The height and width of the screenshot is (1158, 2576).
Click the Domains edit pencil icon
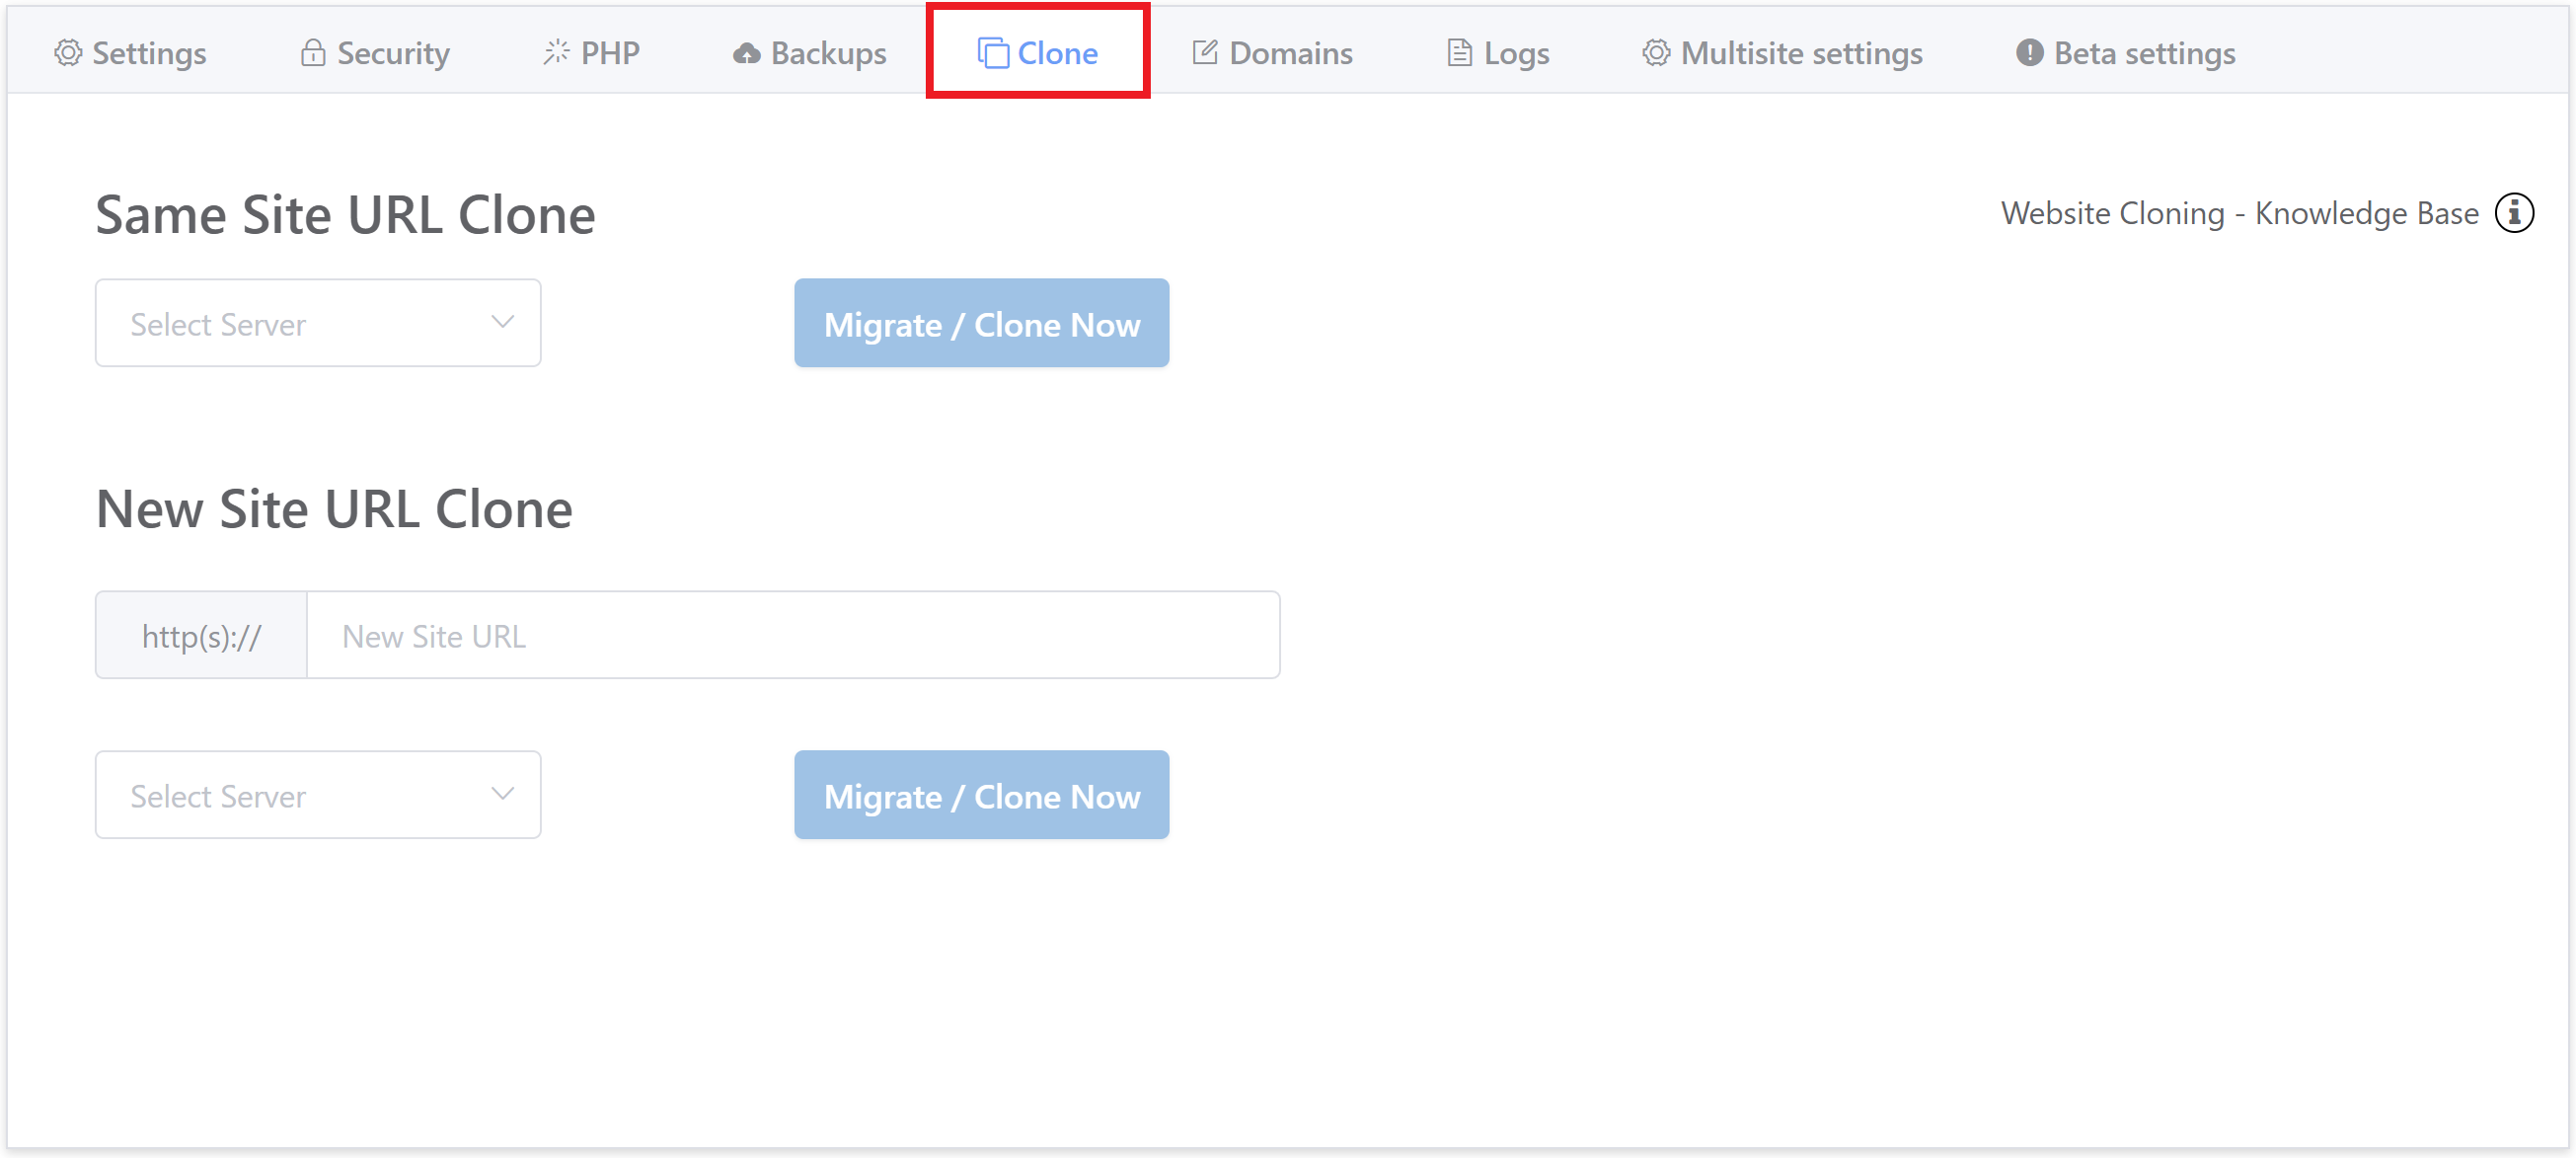click(1205, 52)
